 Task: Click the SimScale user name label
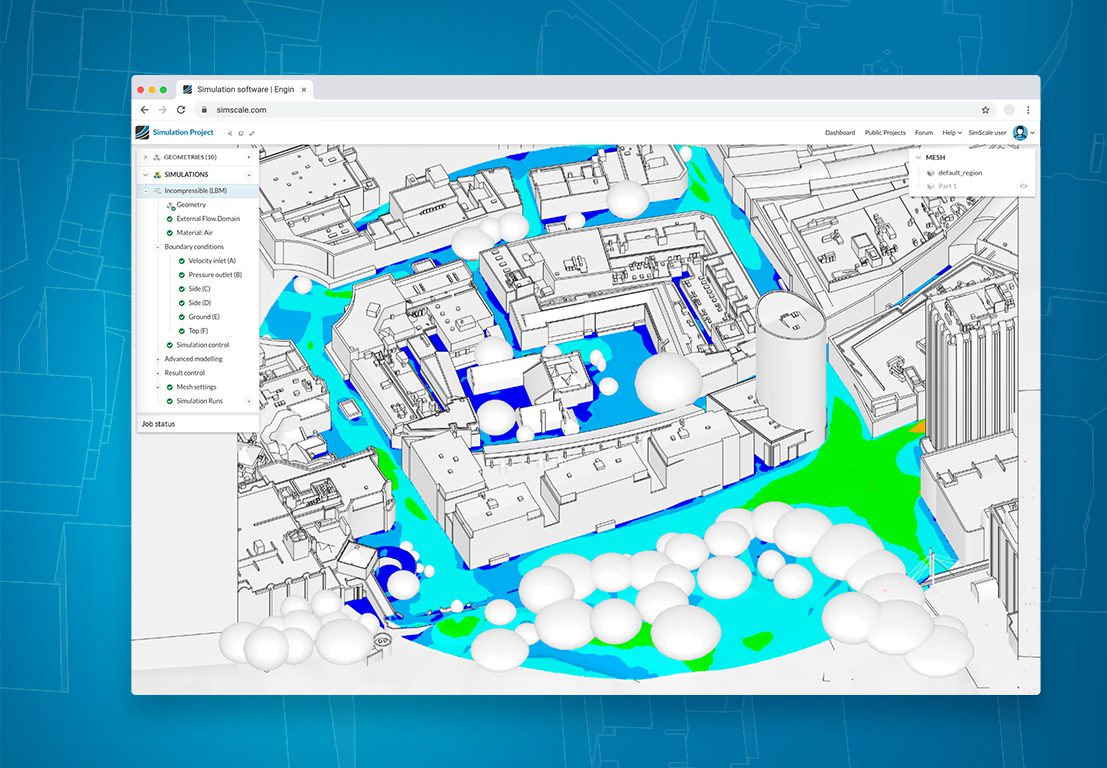pyautogui.click(x=988, y=133)
